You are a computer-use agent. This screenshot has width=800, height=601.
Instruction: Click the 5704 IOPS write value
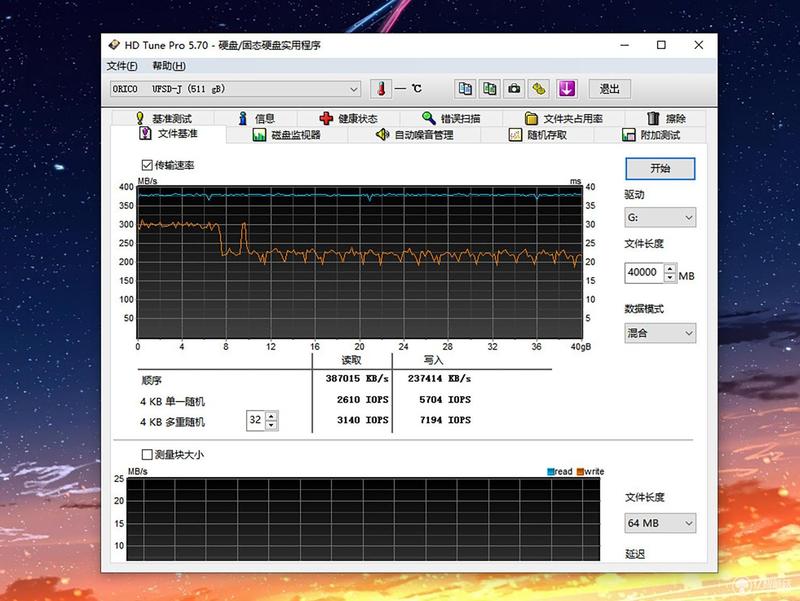(445, 399)
